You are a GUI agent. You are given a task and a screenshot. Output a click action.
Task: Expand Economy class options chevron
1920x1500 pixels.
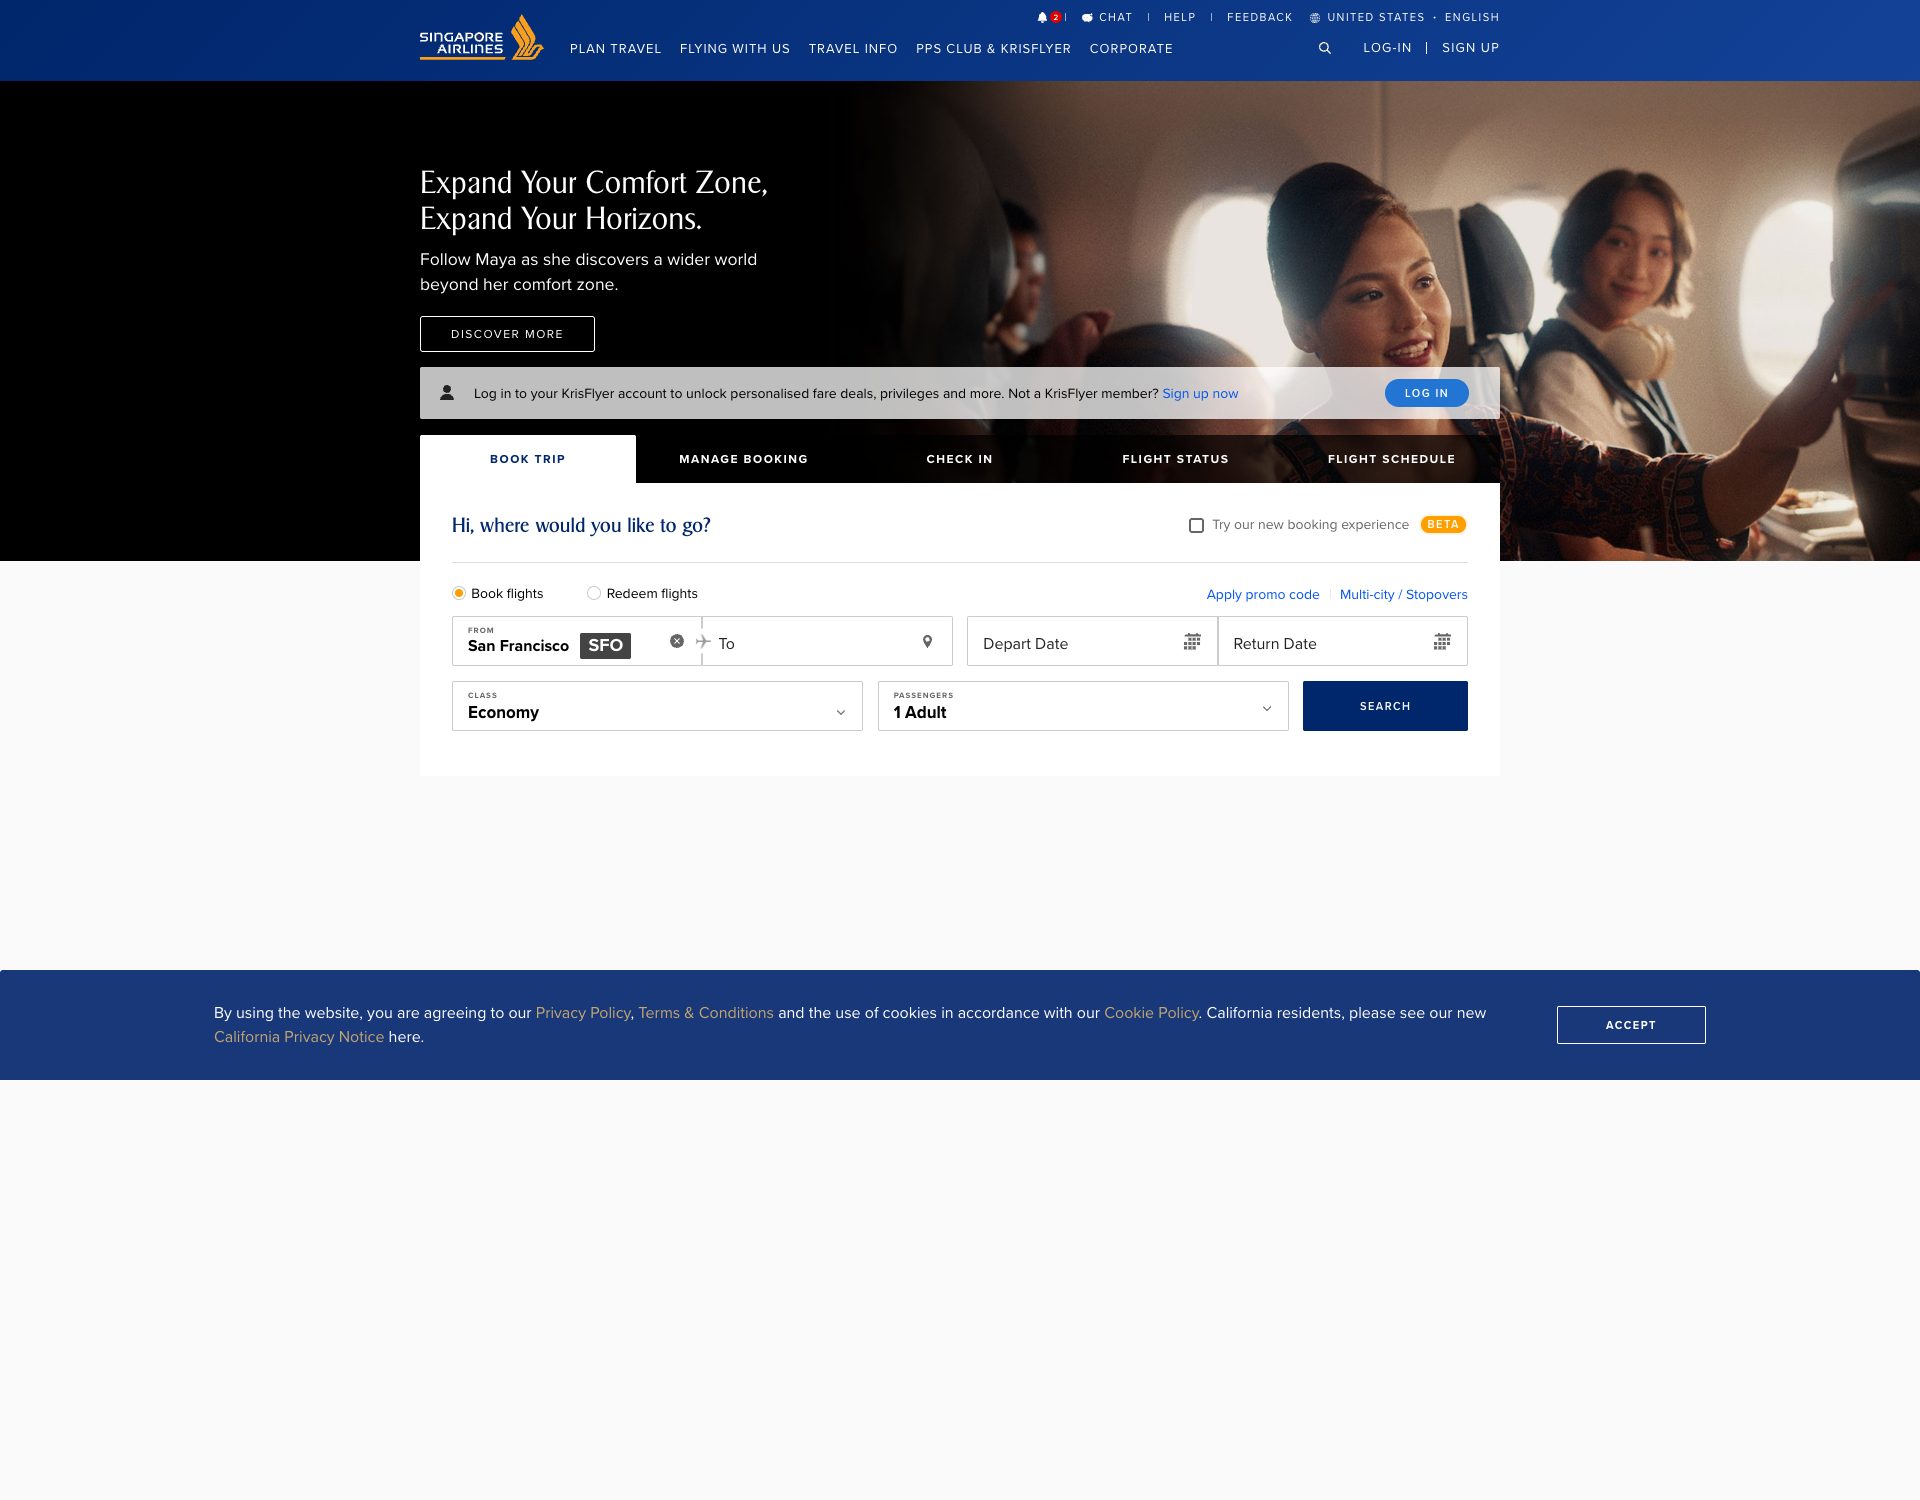(x=840, y=713)
